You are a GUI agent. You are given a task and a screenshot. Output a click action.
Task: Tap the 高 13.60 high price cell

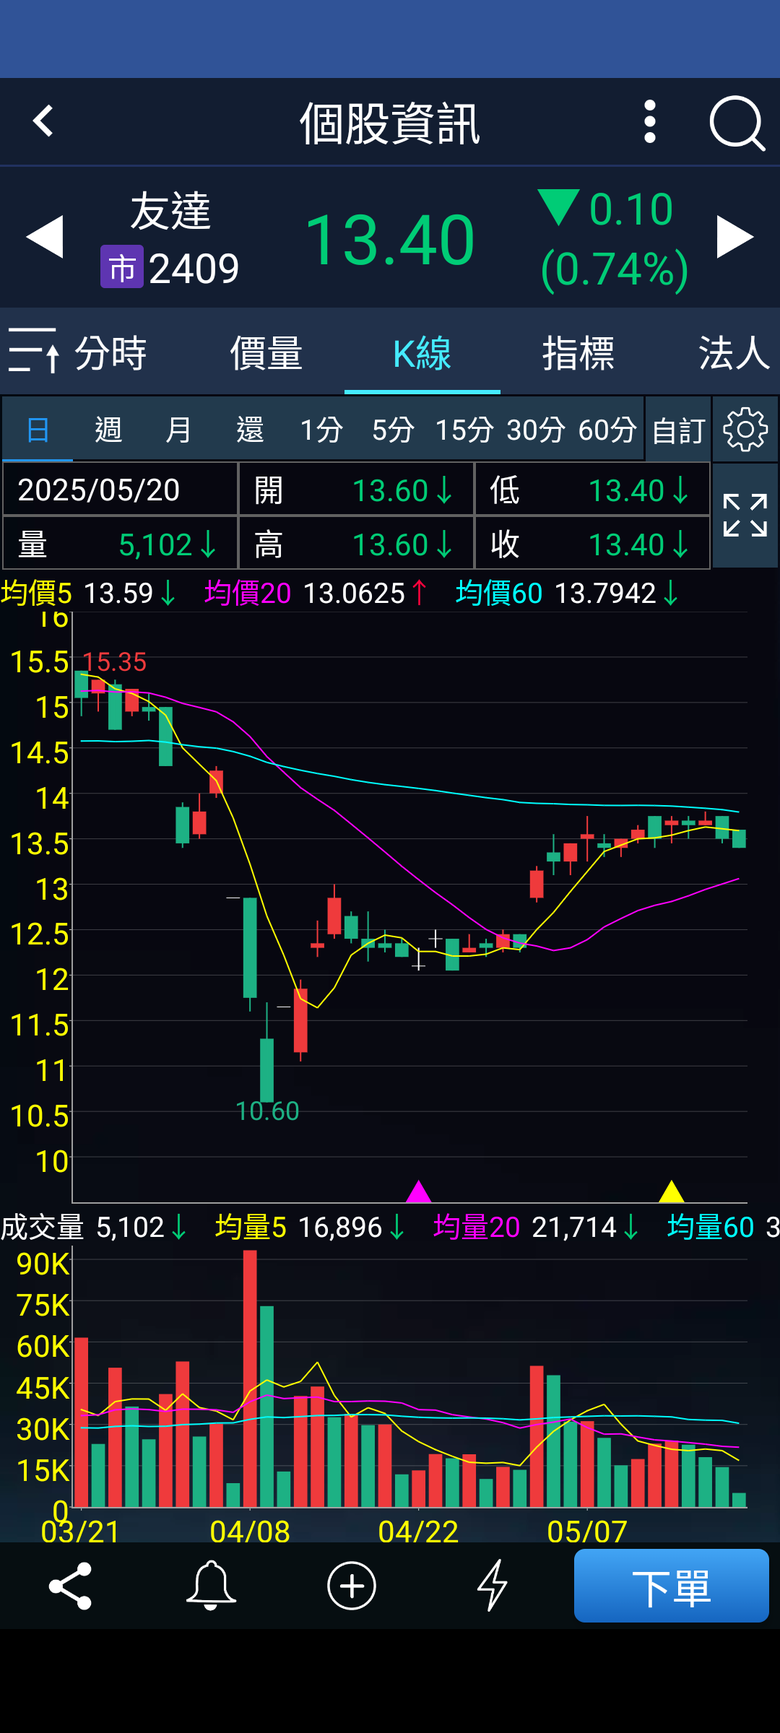tap(356, 543)
